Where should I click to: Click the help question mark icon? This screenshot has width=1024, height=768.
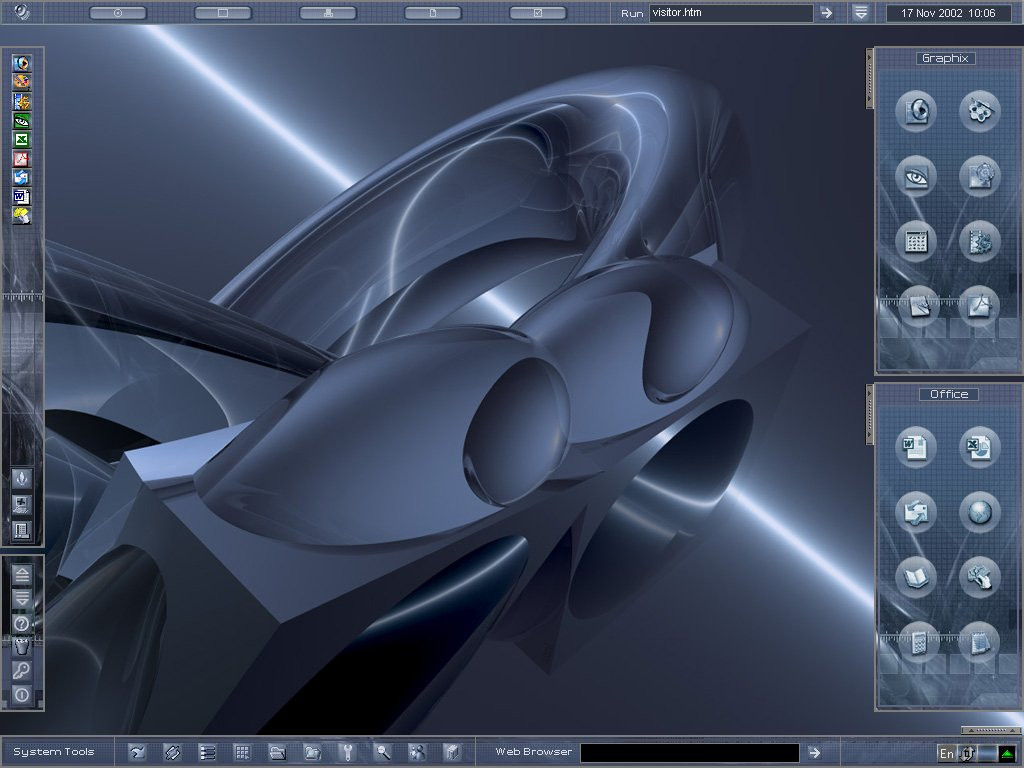click(22, 624)
